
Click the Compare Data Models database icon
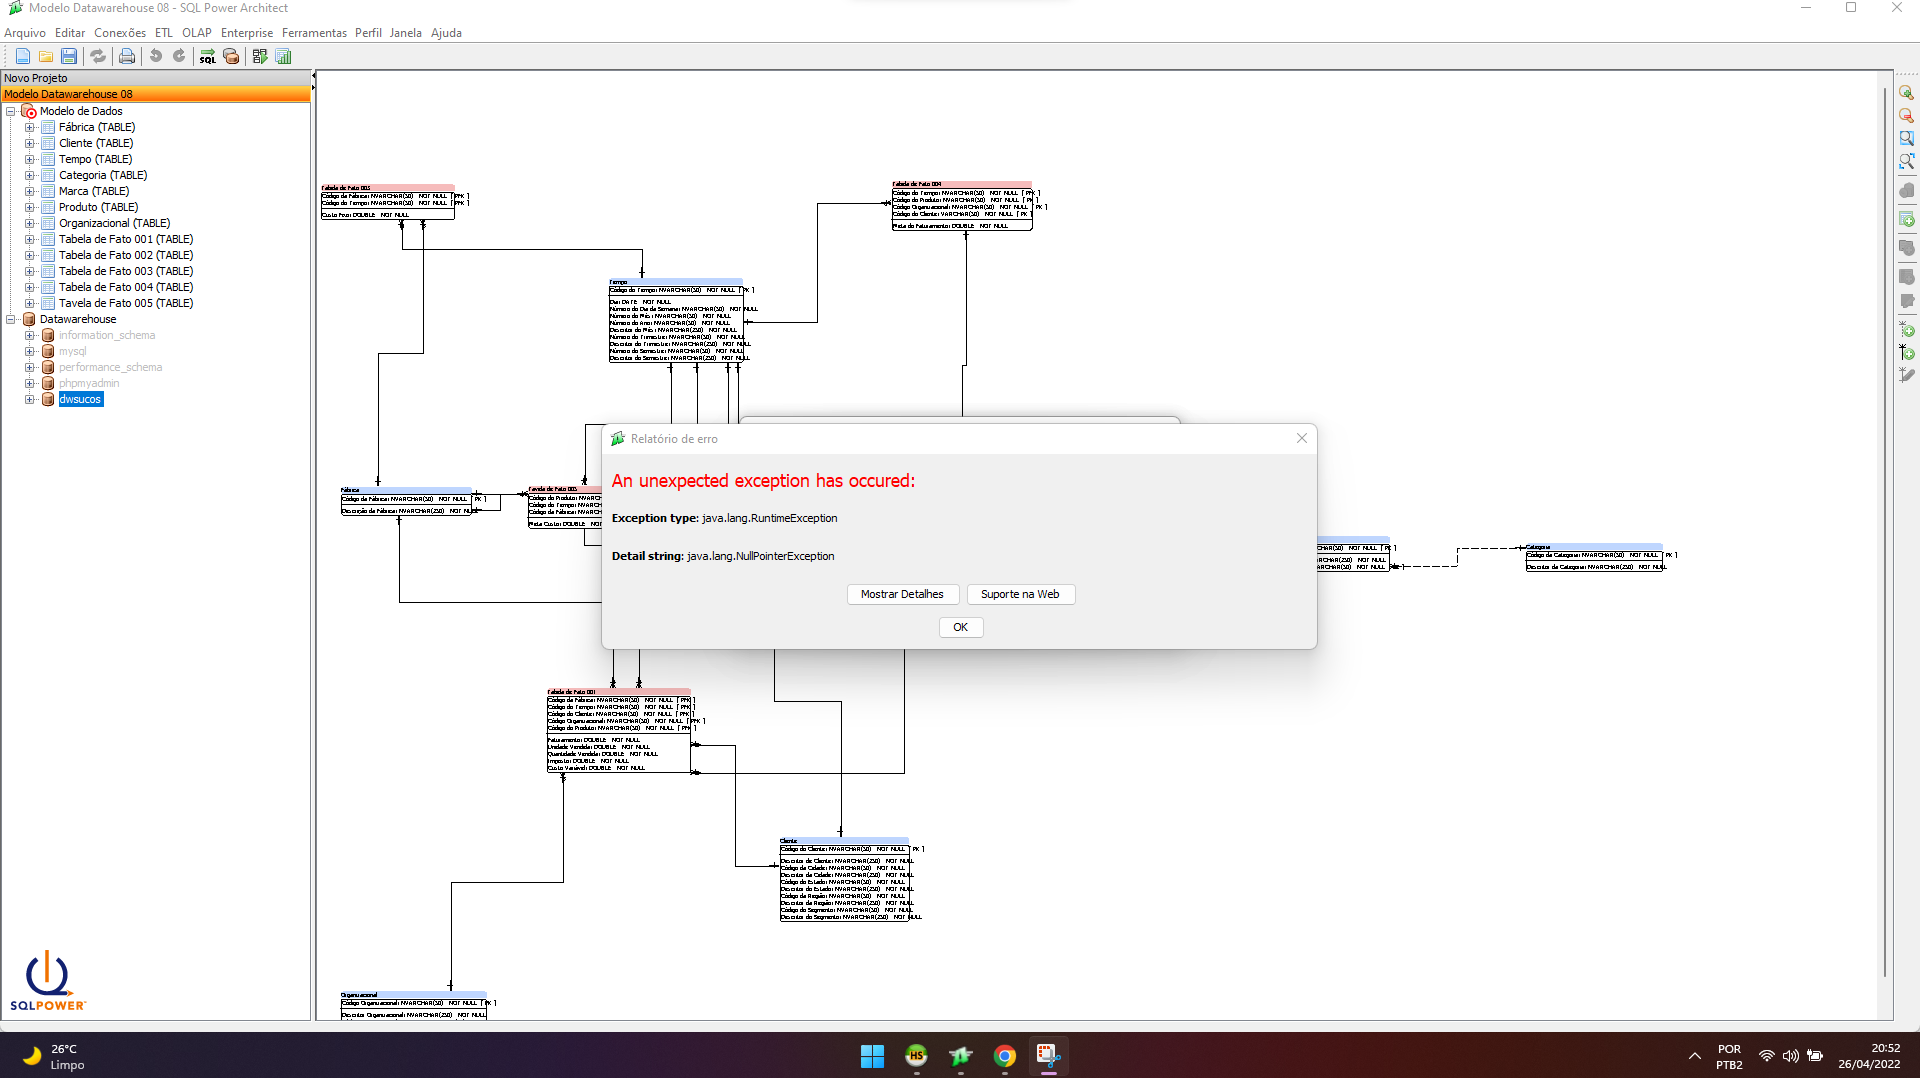point(231,57)
